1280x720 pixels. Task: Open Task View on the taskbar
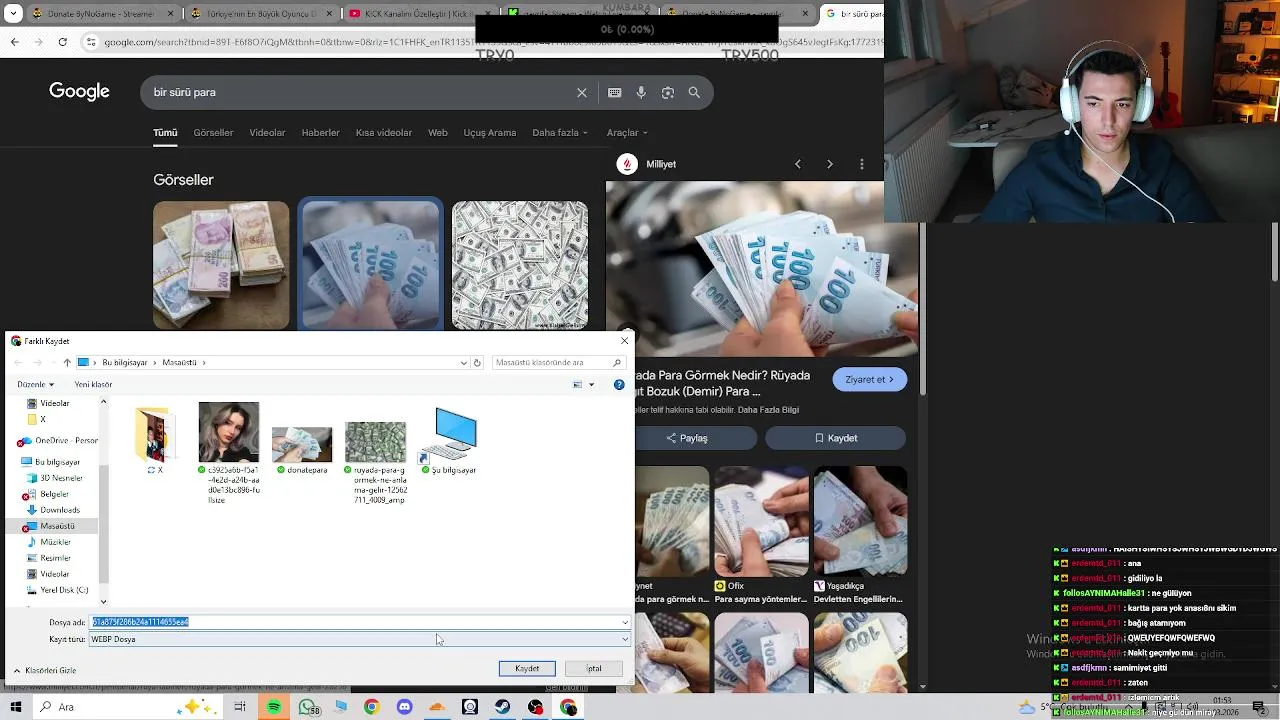tap(240, 707)
